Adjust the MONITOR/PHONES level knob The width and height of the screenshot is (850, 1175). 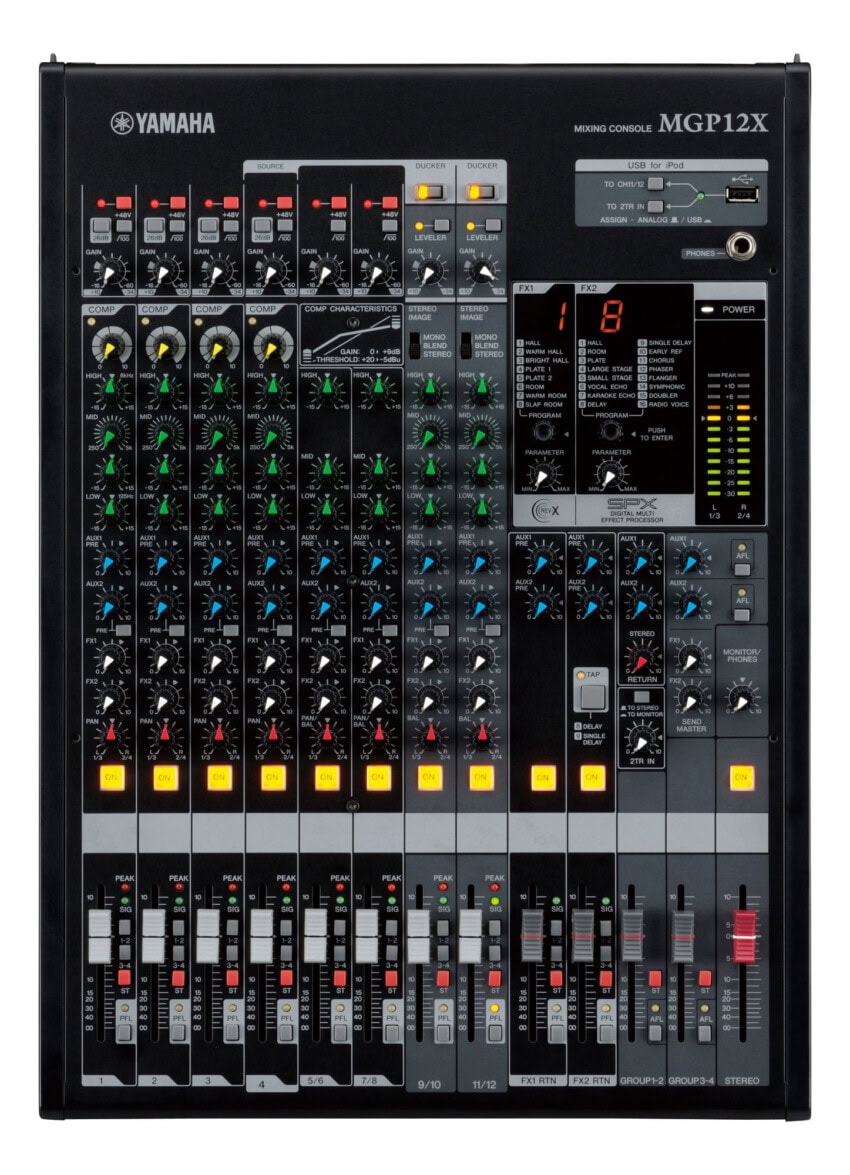(x=741, y=700)
